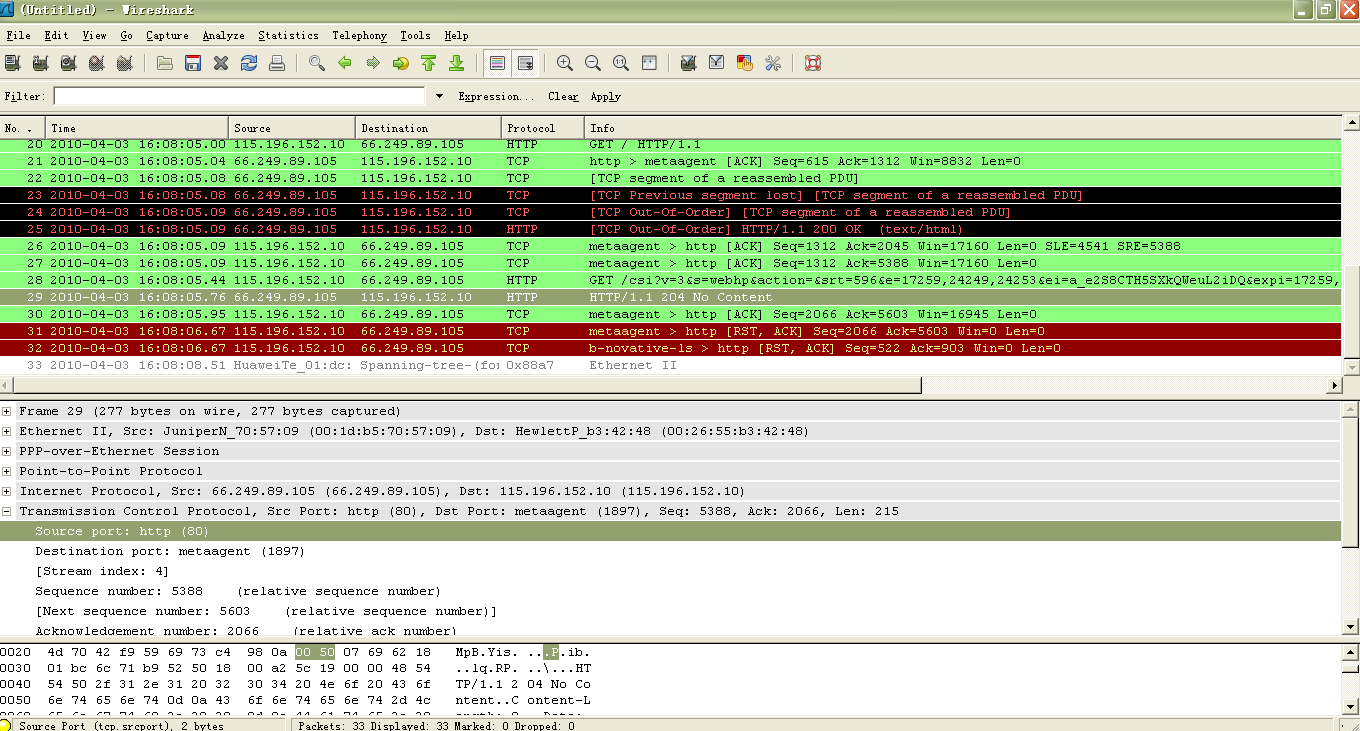Viewport: 1360px width, 731px height.
Task: Open the Coloring rules icon
Action: [x=745, y=63]
